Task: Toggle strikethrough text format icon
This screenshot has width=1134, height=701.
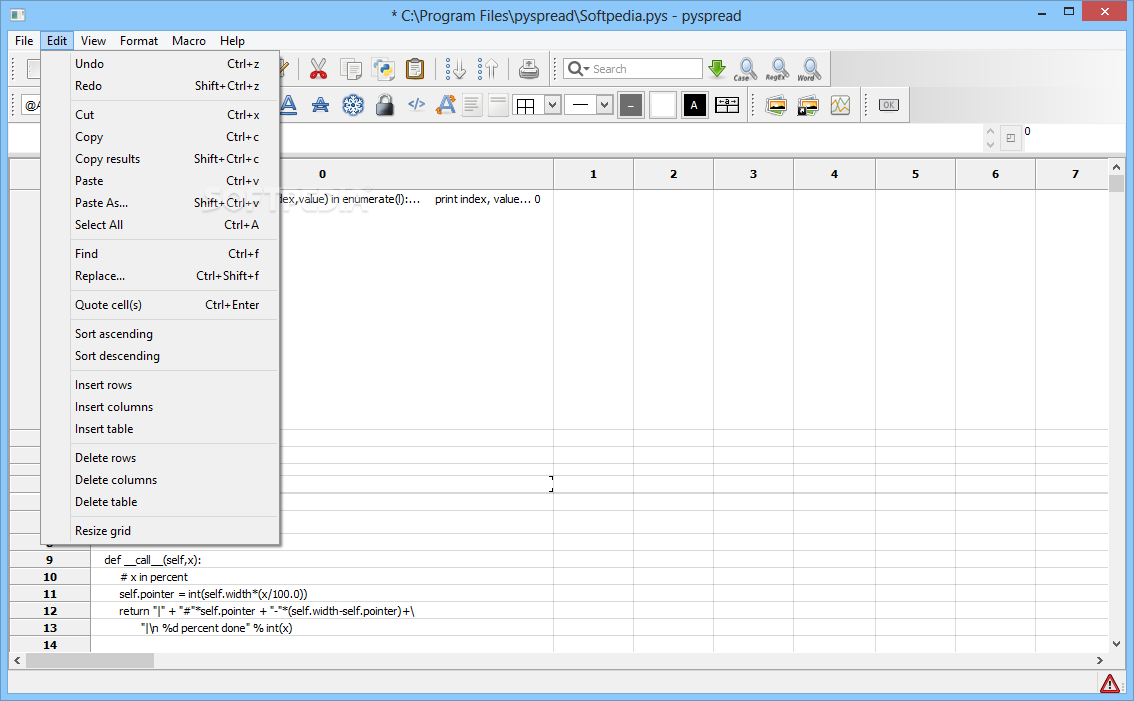Action: pos(320,105)
